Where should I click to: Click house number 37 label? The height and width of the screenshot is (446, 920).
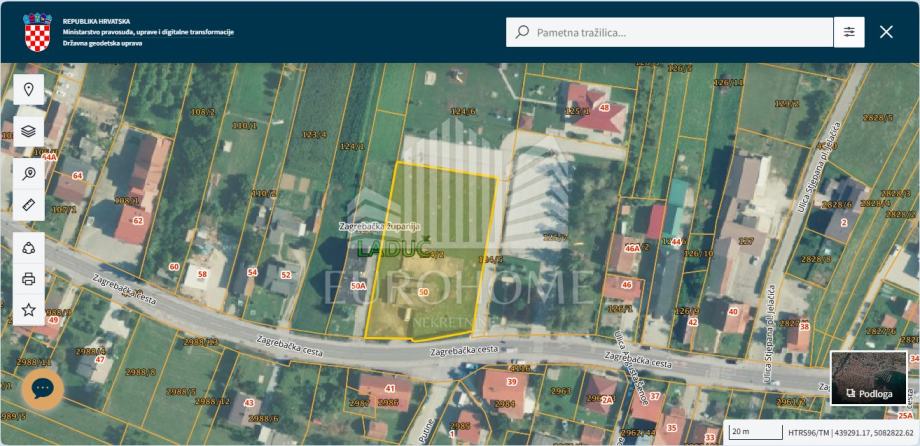(x=655, y=396)
